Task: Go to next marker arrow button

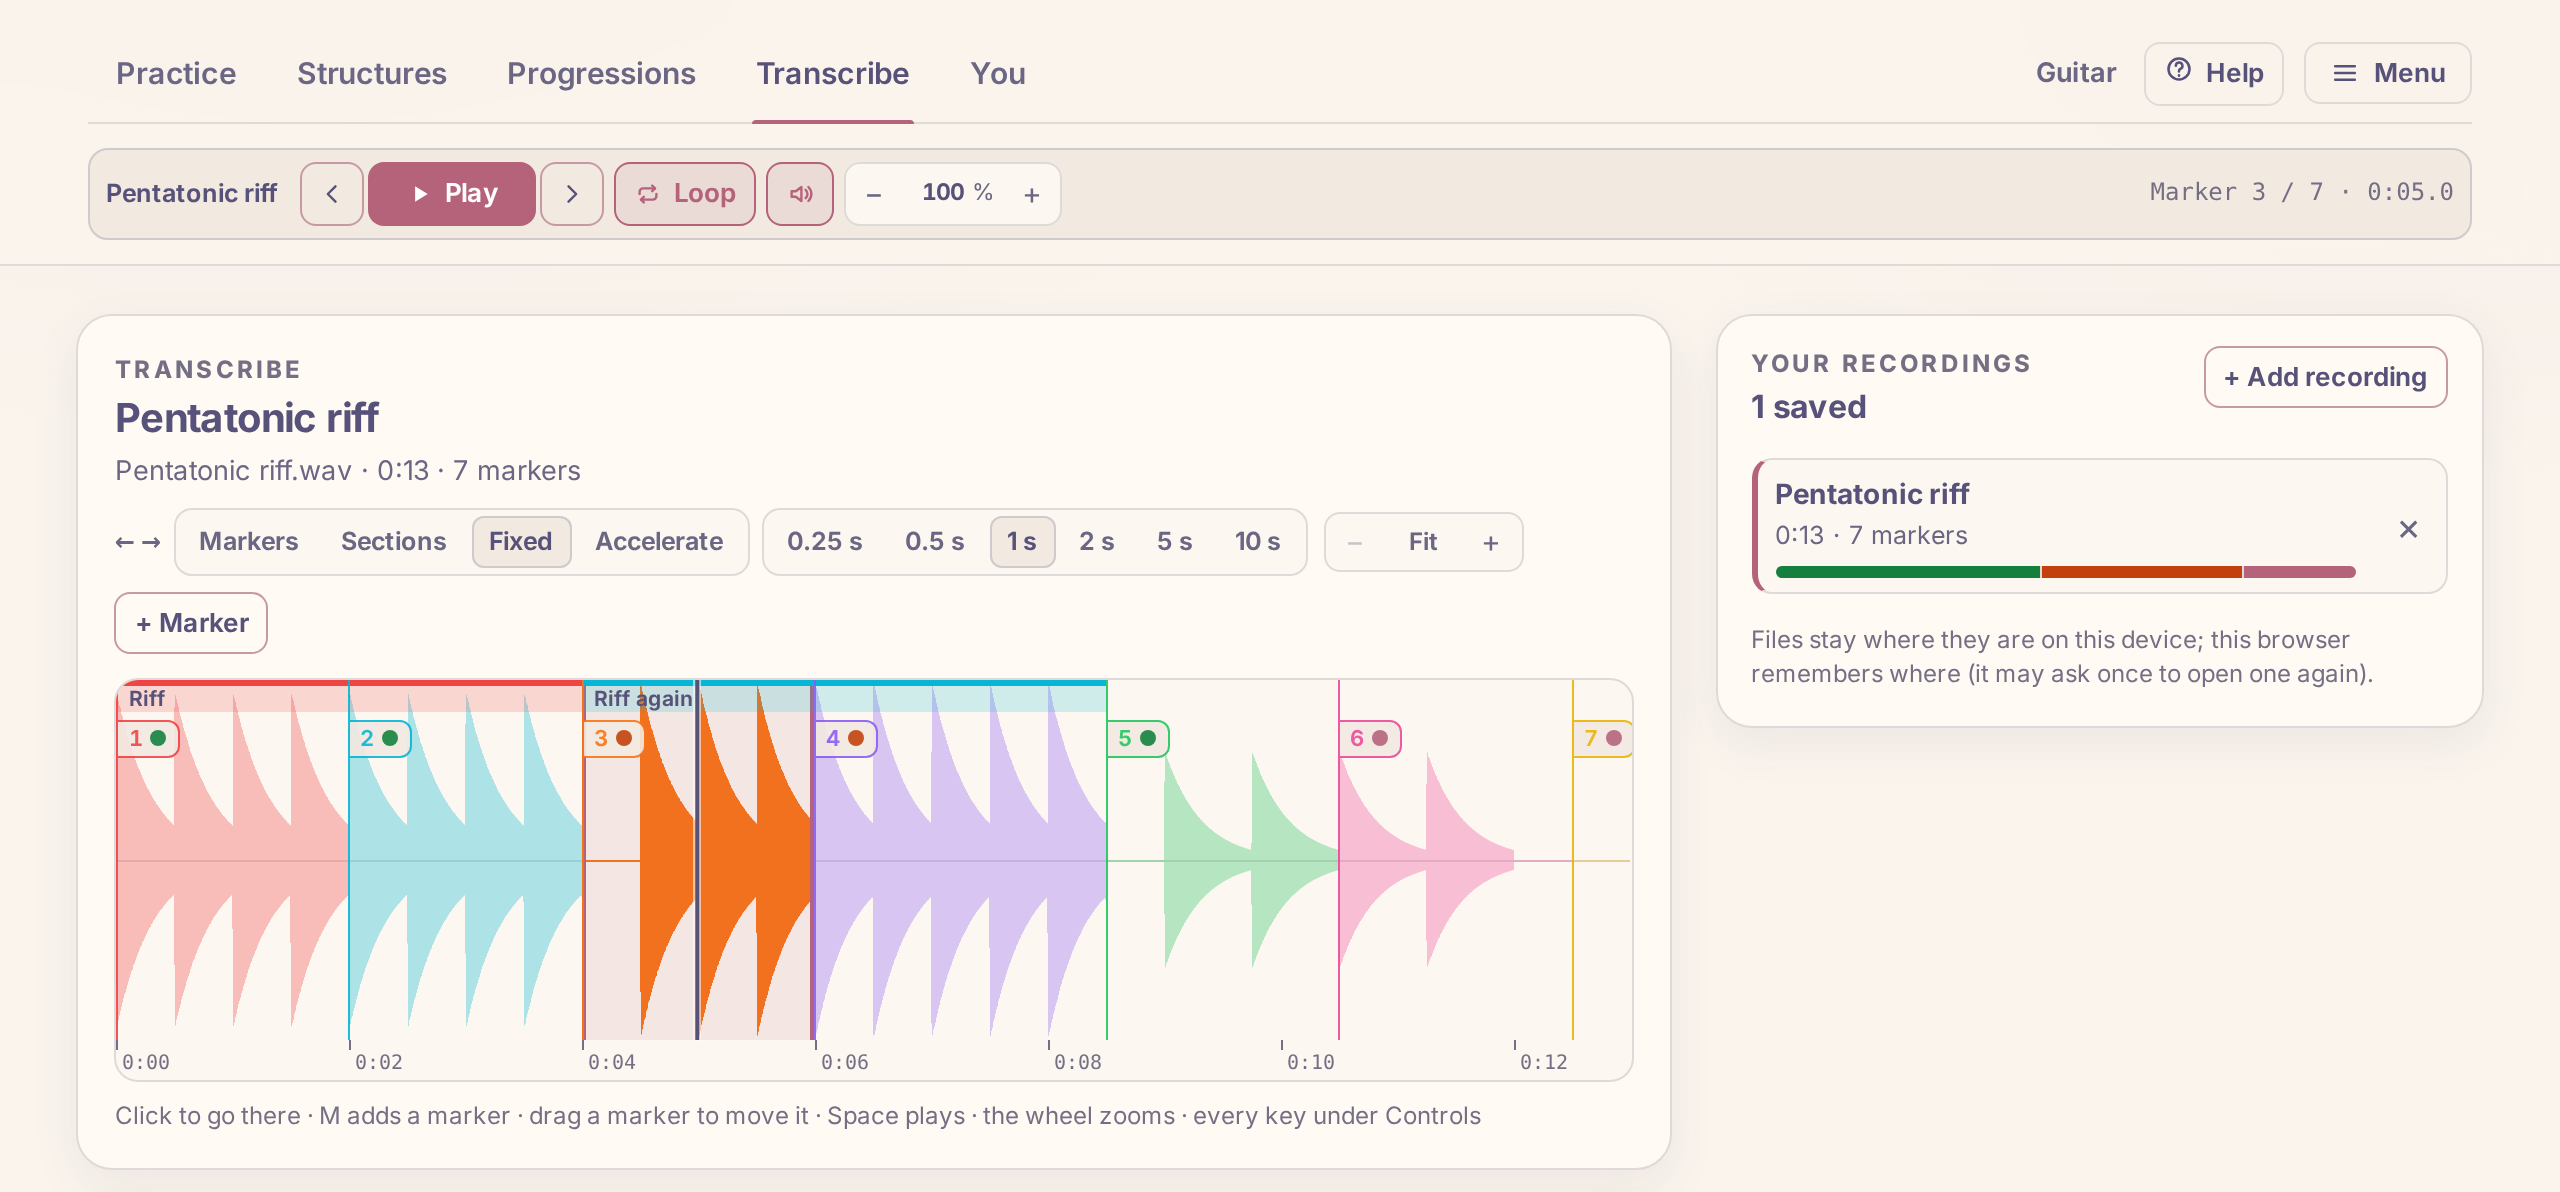Action: point(572,194)
